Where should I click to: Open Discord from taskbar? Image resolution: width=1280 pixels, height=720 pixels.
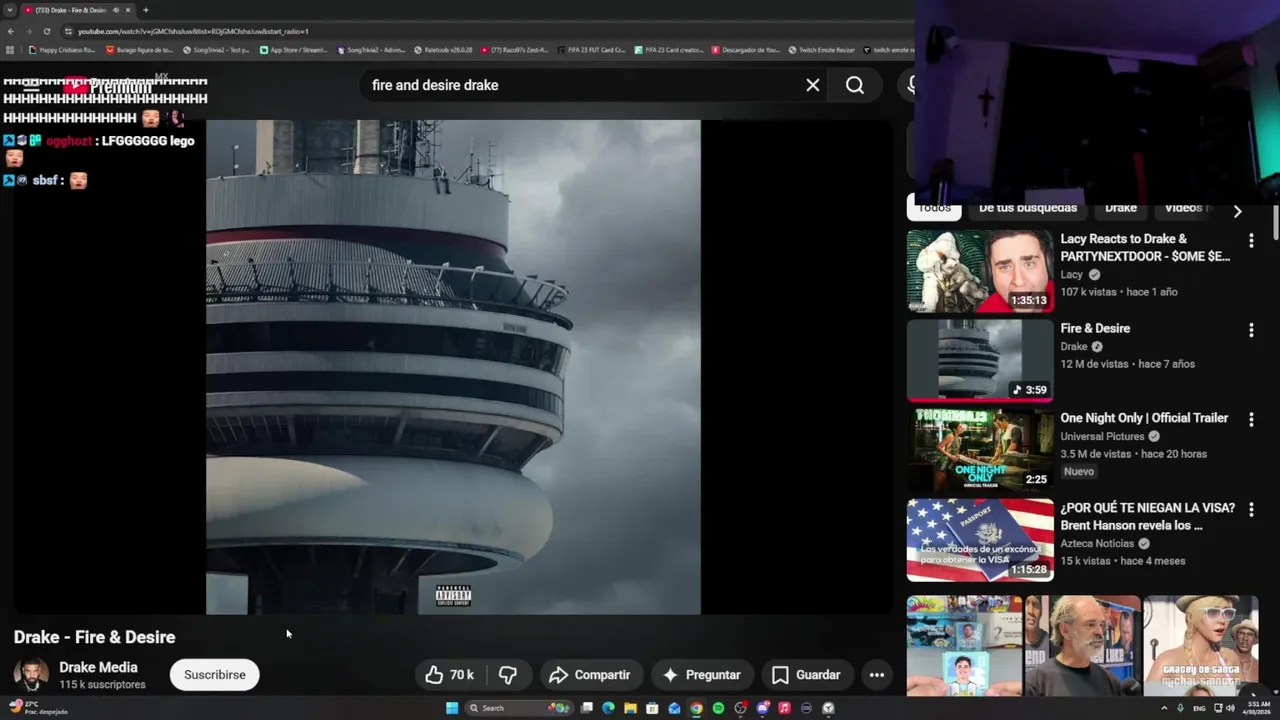[763, 708]
